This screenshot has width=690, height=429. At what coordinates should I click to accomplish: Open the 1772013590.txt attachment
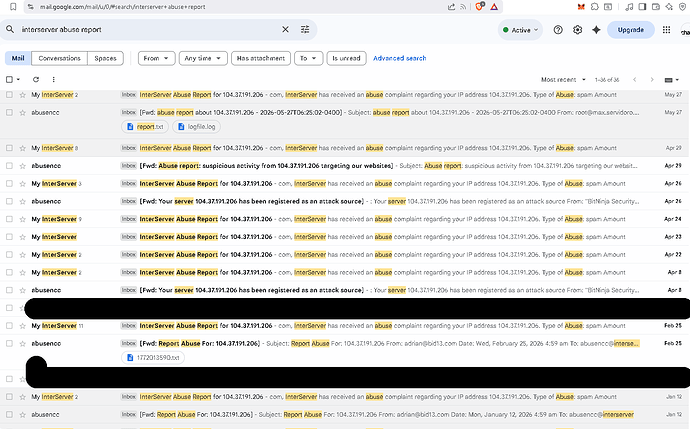[x=153, y=358]
